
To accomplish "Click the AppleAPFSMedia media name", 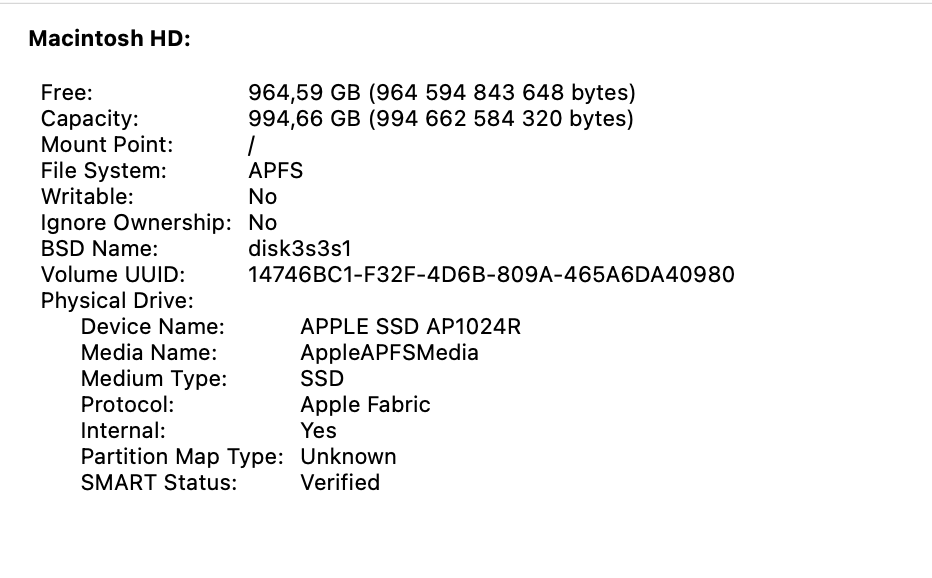I will pyautogui.click(x=389, y=353).
